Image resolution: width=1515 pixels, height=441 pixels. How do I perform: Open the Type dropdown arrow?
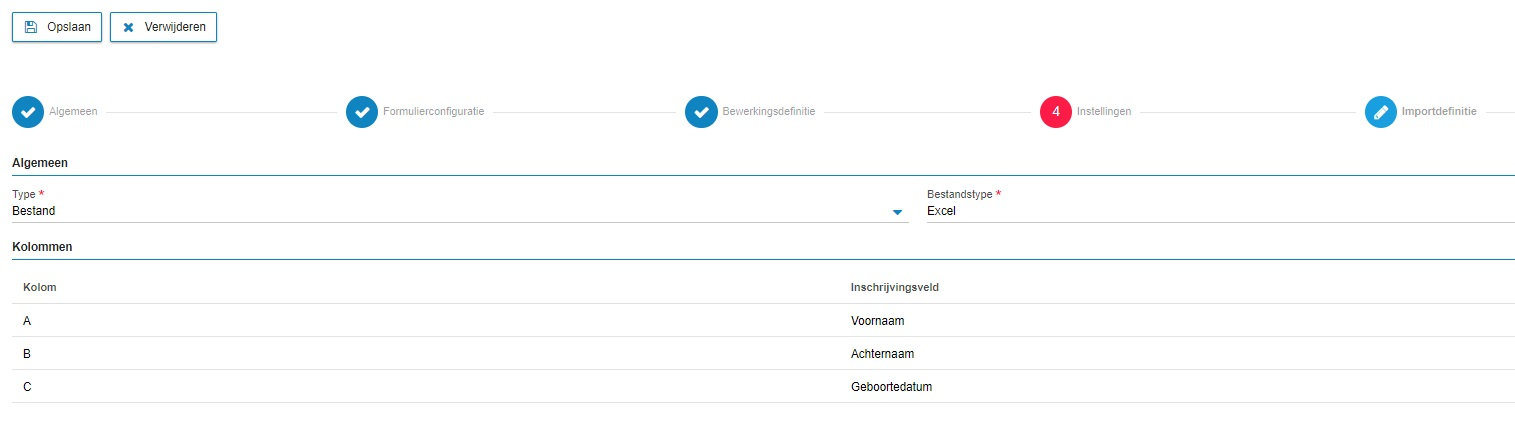click(897, 212)
